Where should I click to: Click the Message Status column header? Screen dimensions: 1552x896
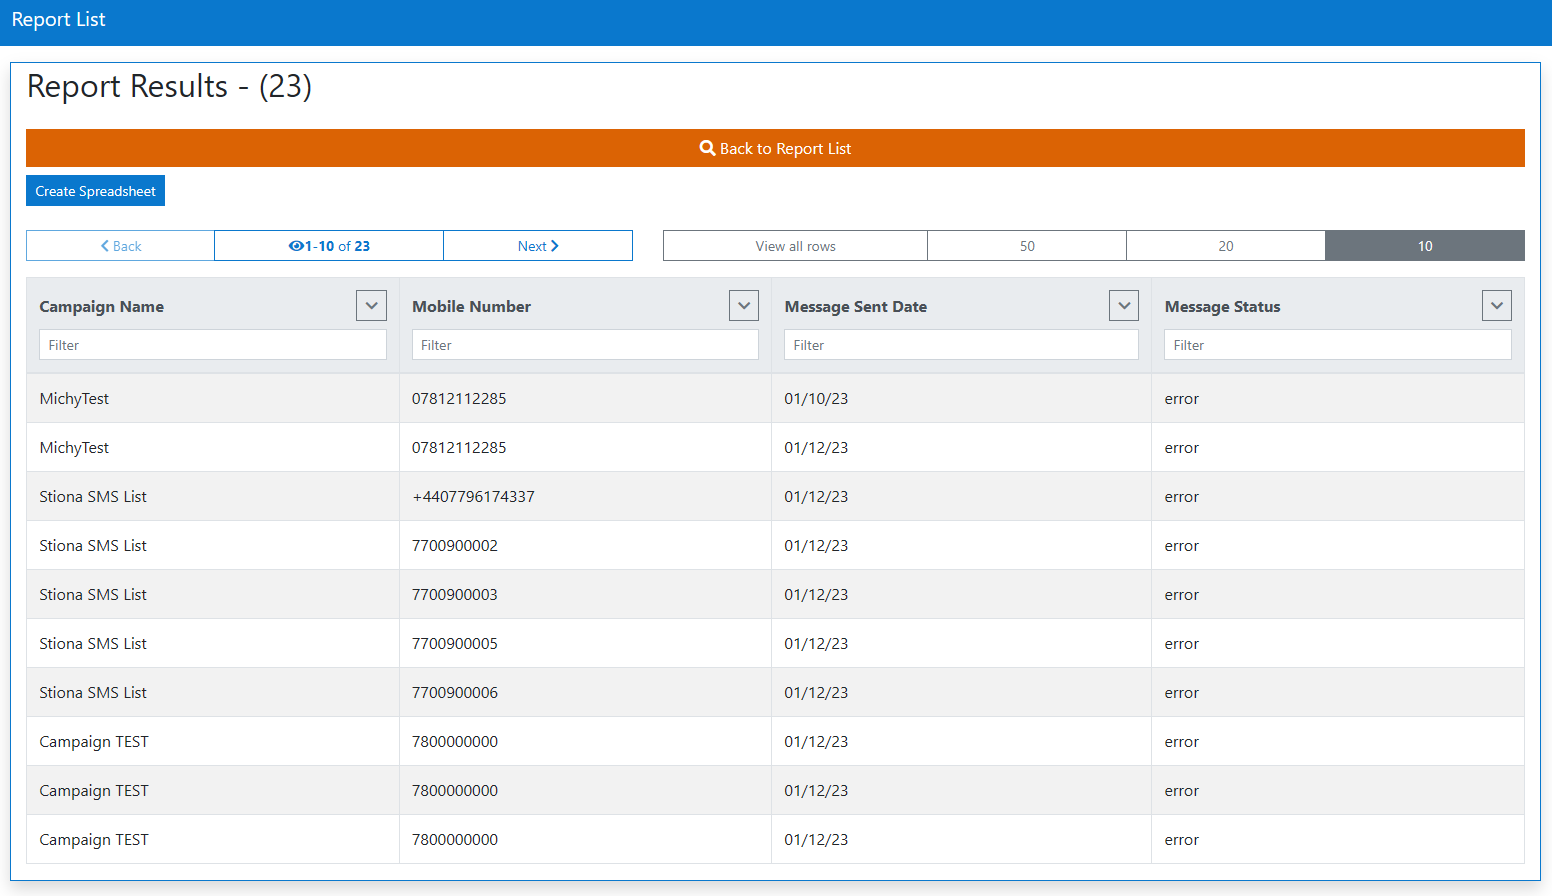pos(1222,307)
